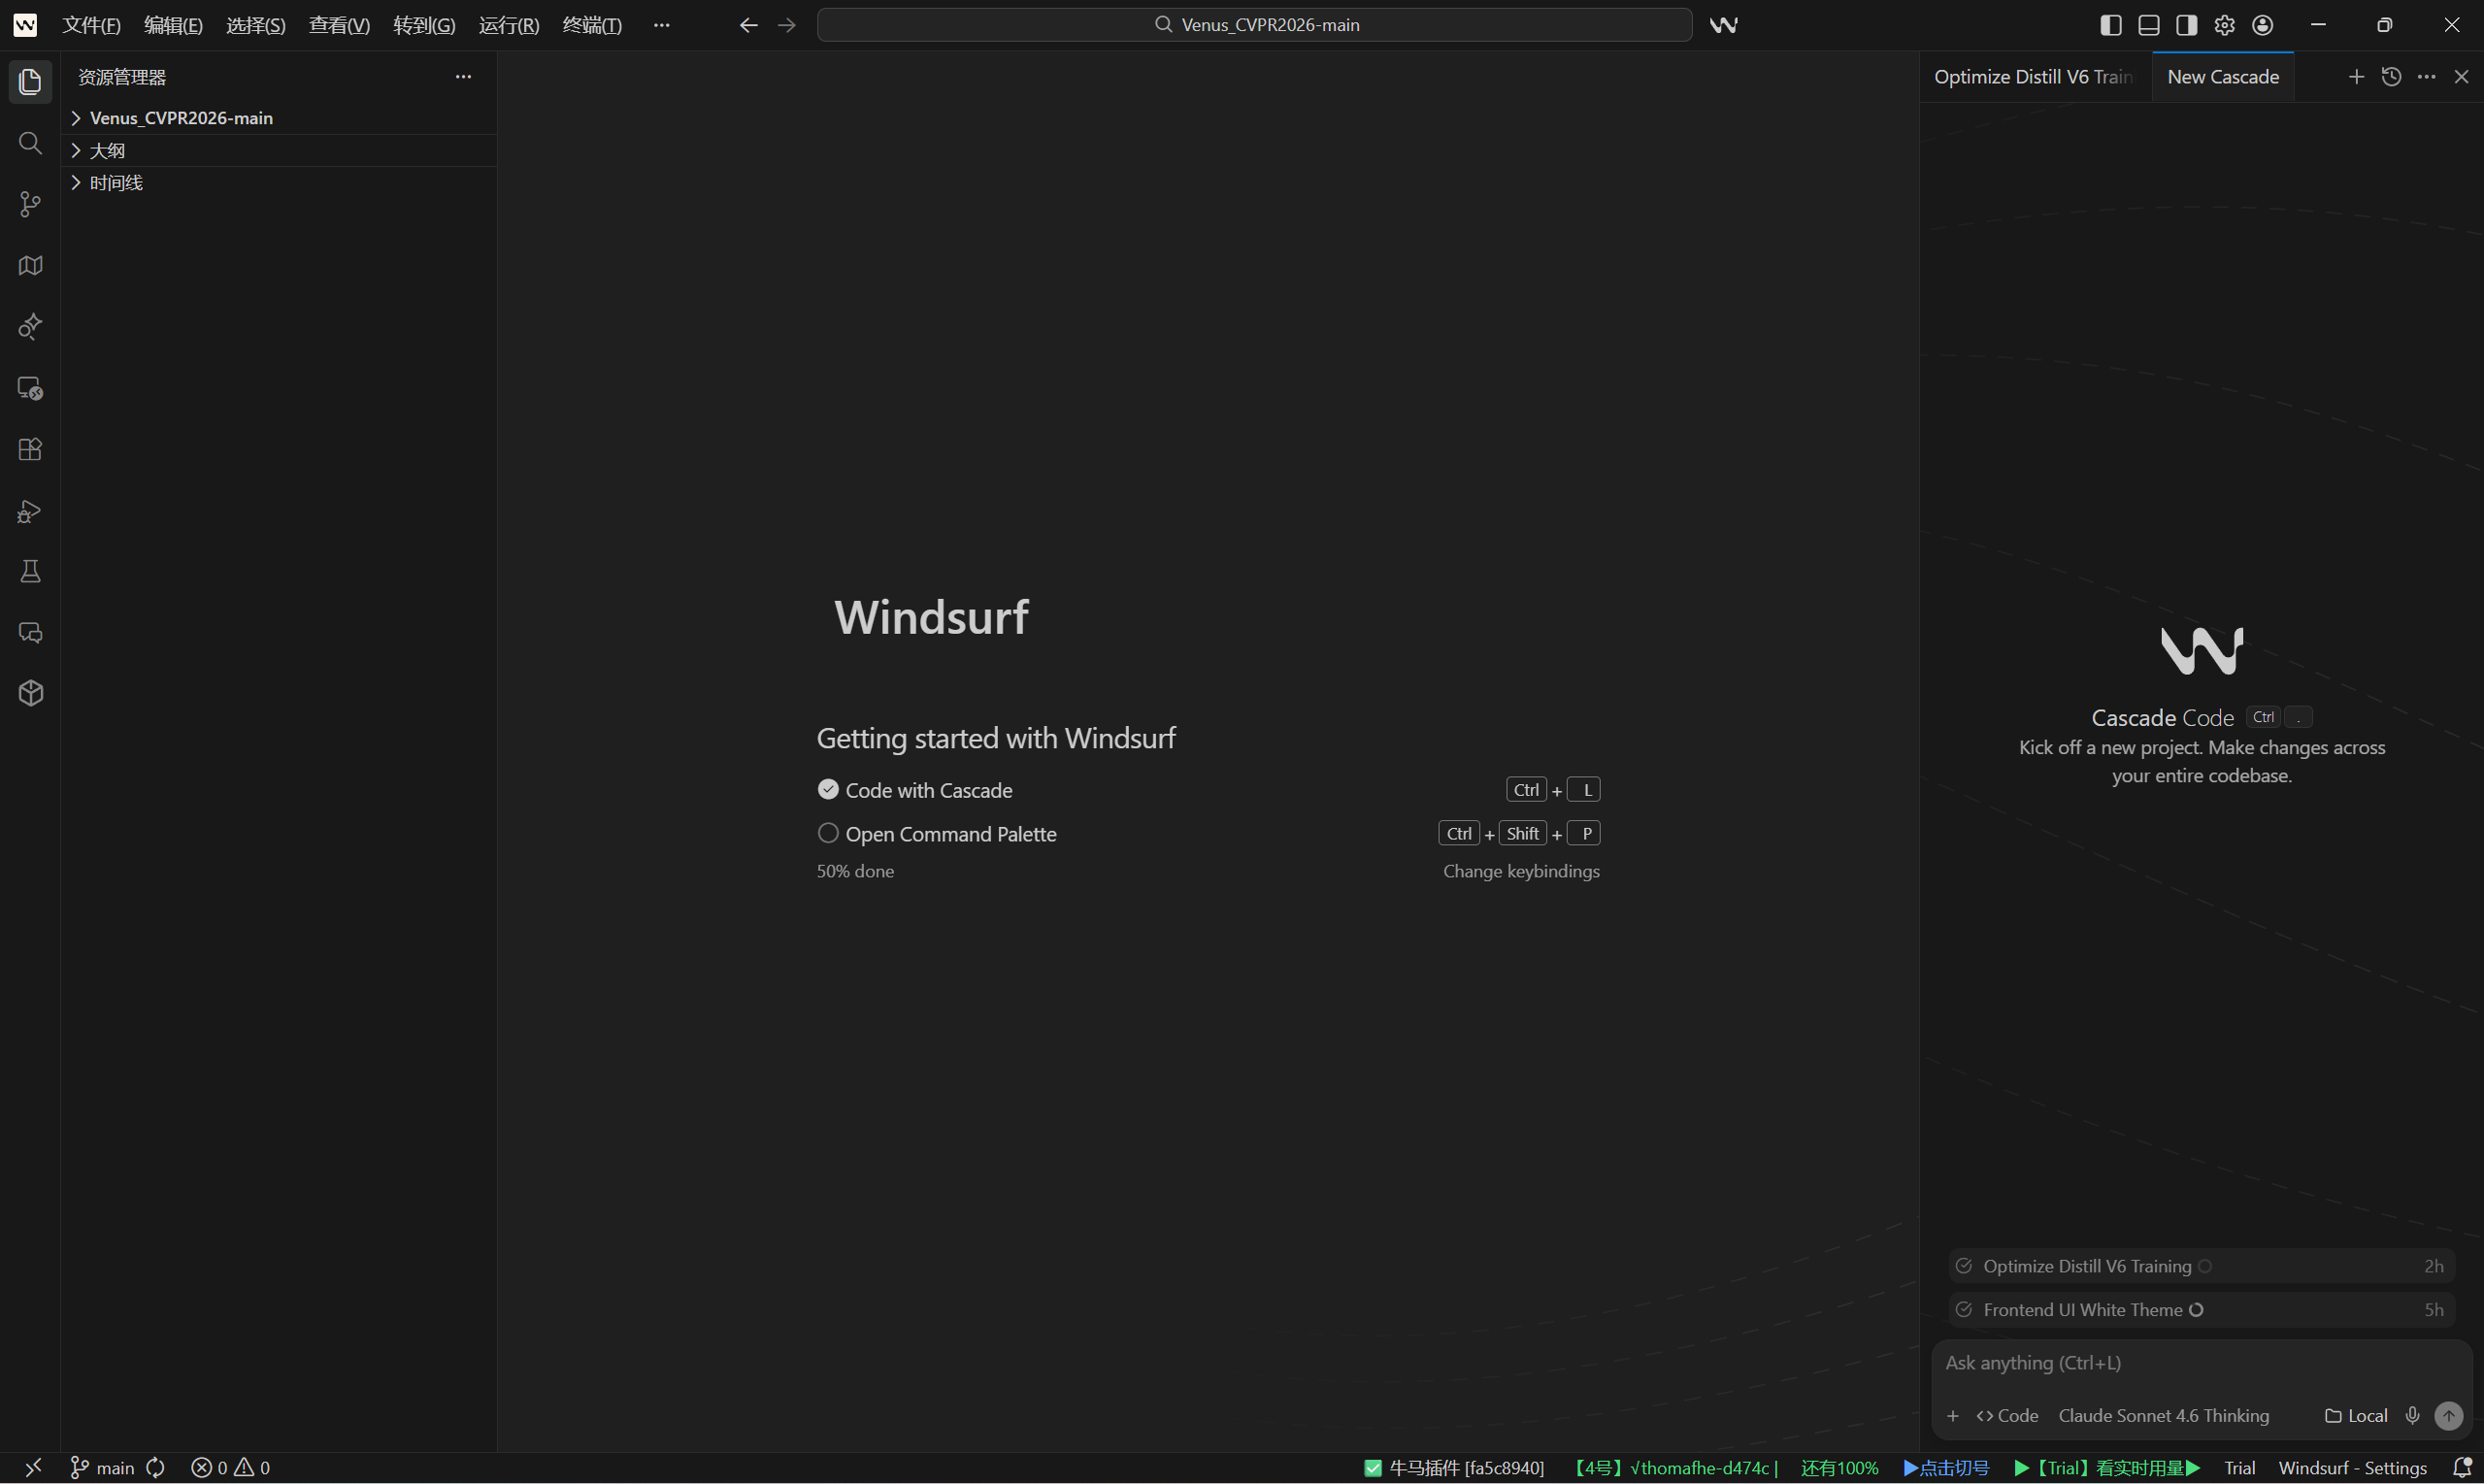Go forward with the right arrow
This screenshot has height=1484, width=2484.
click(787, 25)
